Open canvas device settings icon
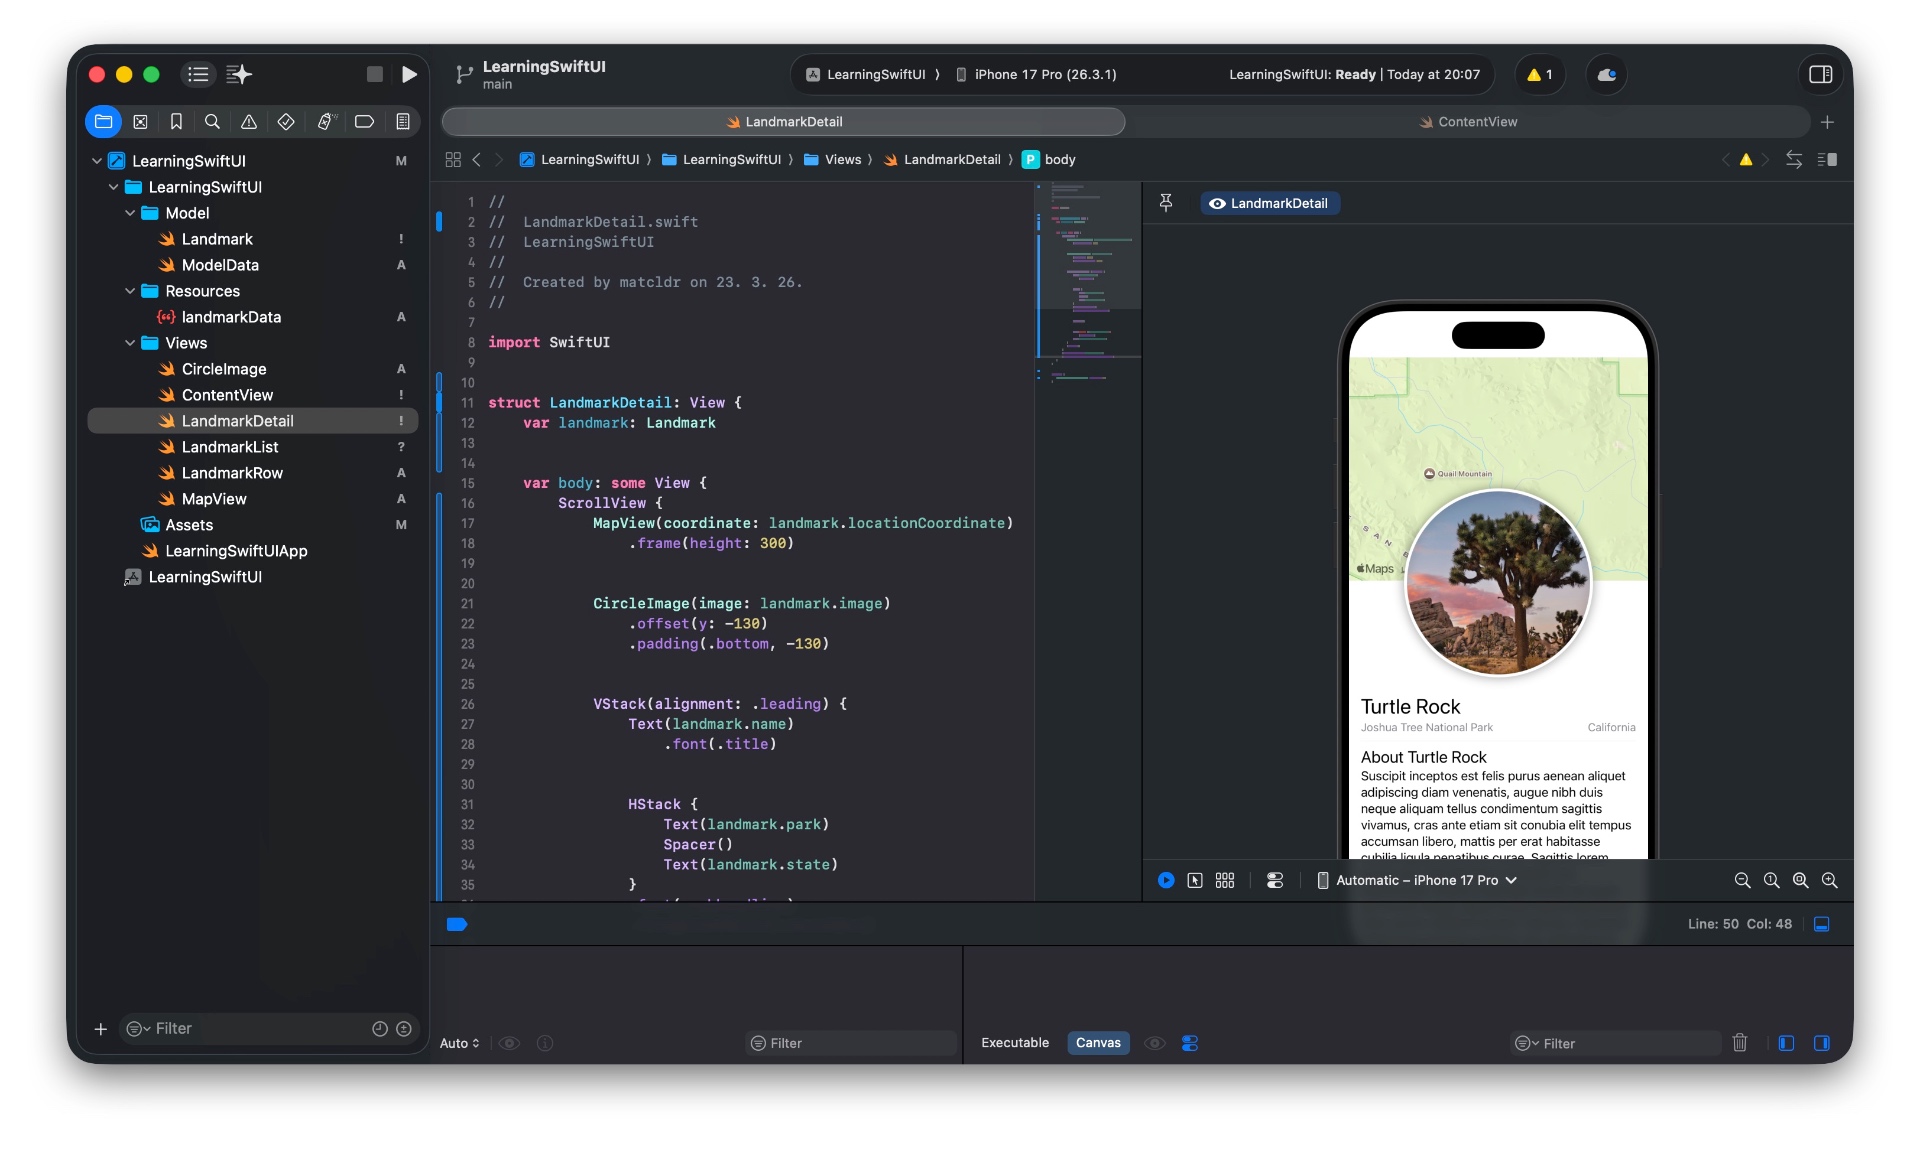The image size is (1920, 1153). click(x=1275, y=880)
